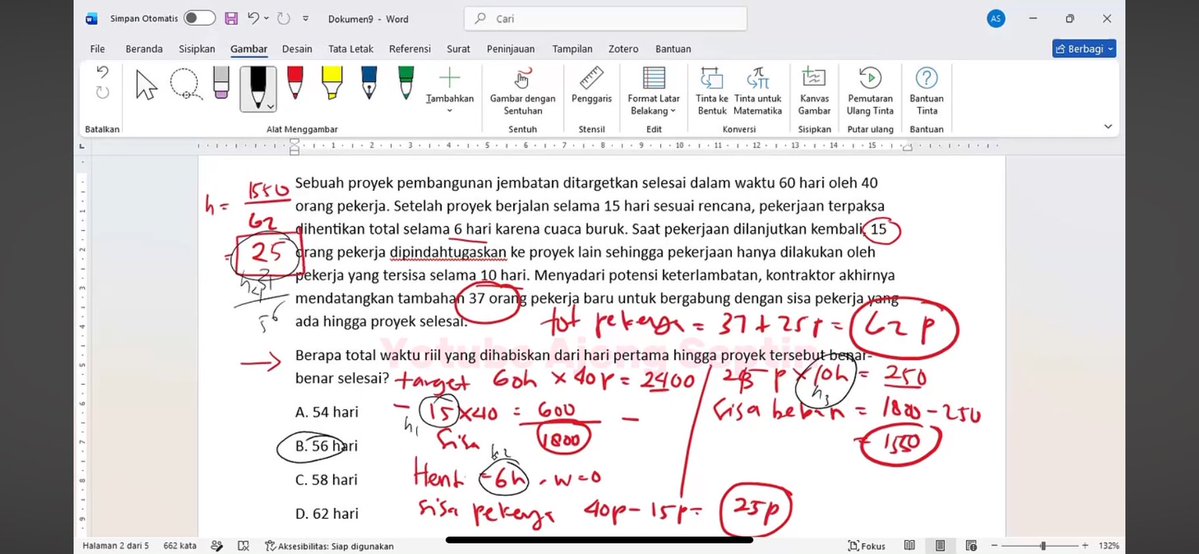The height and width of the screenshot is (554, 1199).
Task: Click Tinta untuk Matematika
Action: [x=758, y=90]
